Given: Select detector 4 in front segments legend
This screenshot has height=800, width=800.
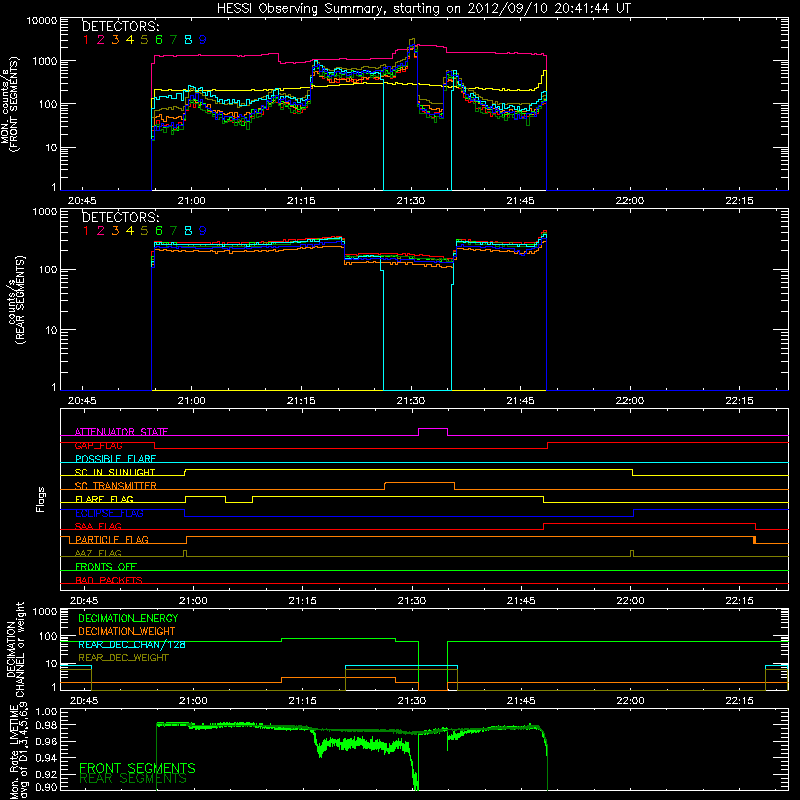Looking at the screenshot, I should [x=130, y=39].
